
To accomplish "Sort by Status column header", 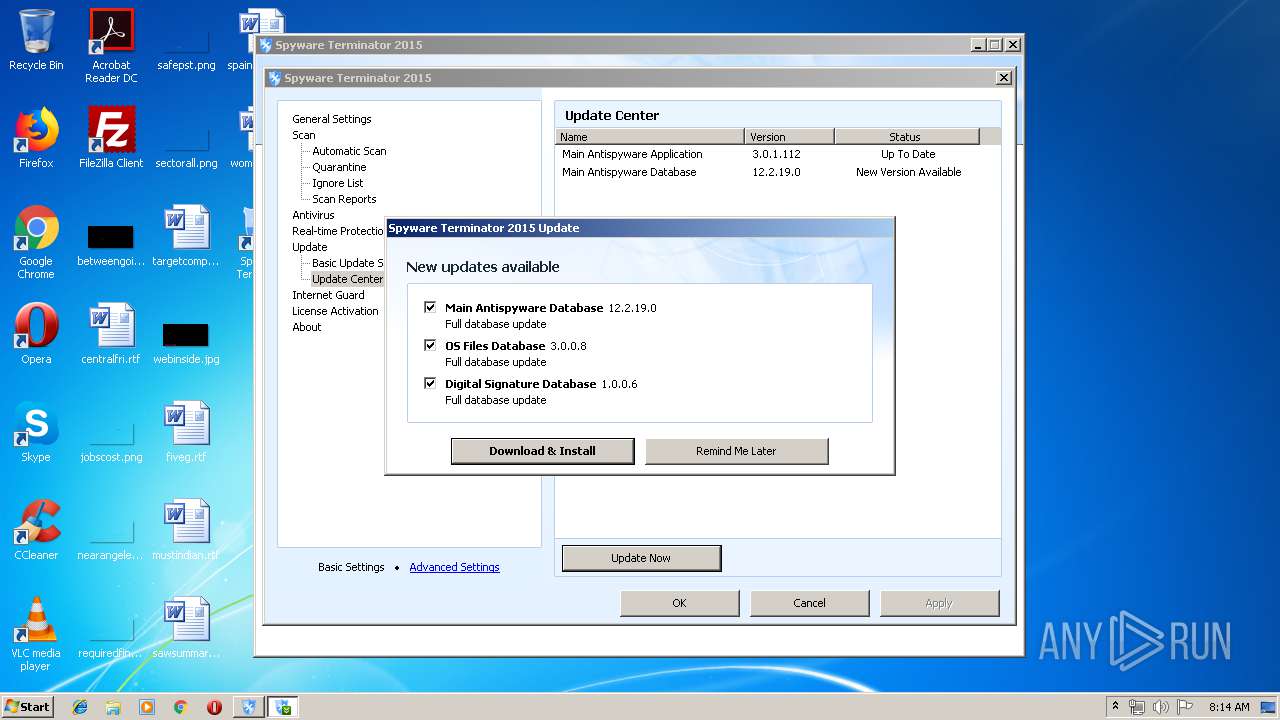I will (907, 137).
